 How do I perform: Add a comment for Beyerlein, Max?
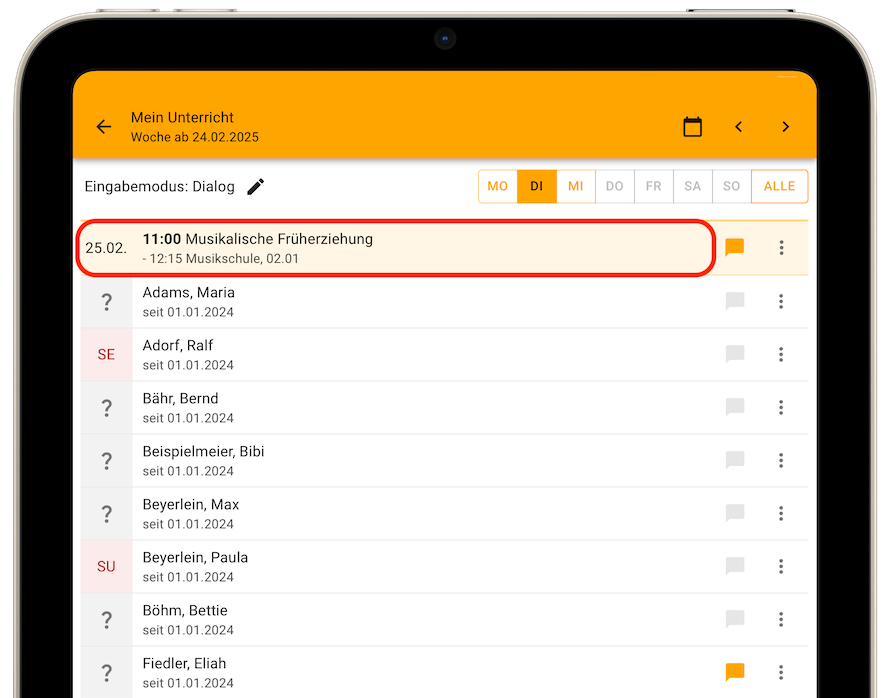coord(735,512)
